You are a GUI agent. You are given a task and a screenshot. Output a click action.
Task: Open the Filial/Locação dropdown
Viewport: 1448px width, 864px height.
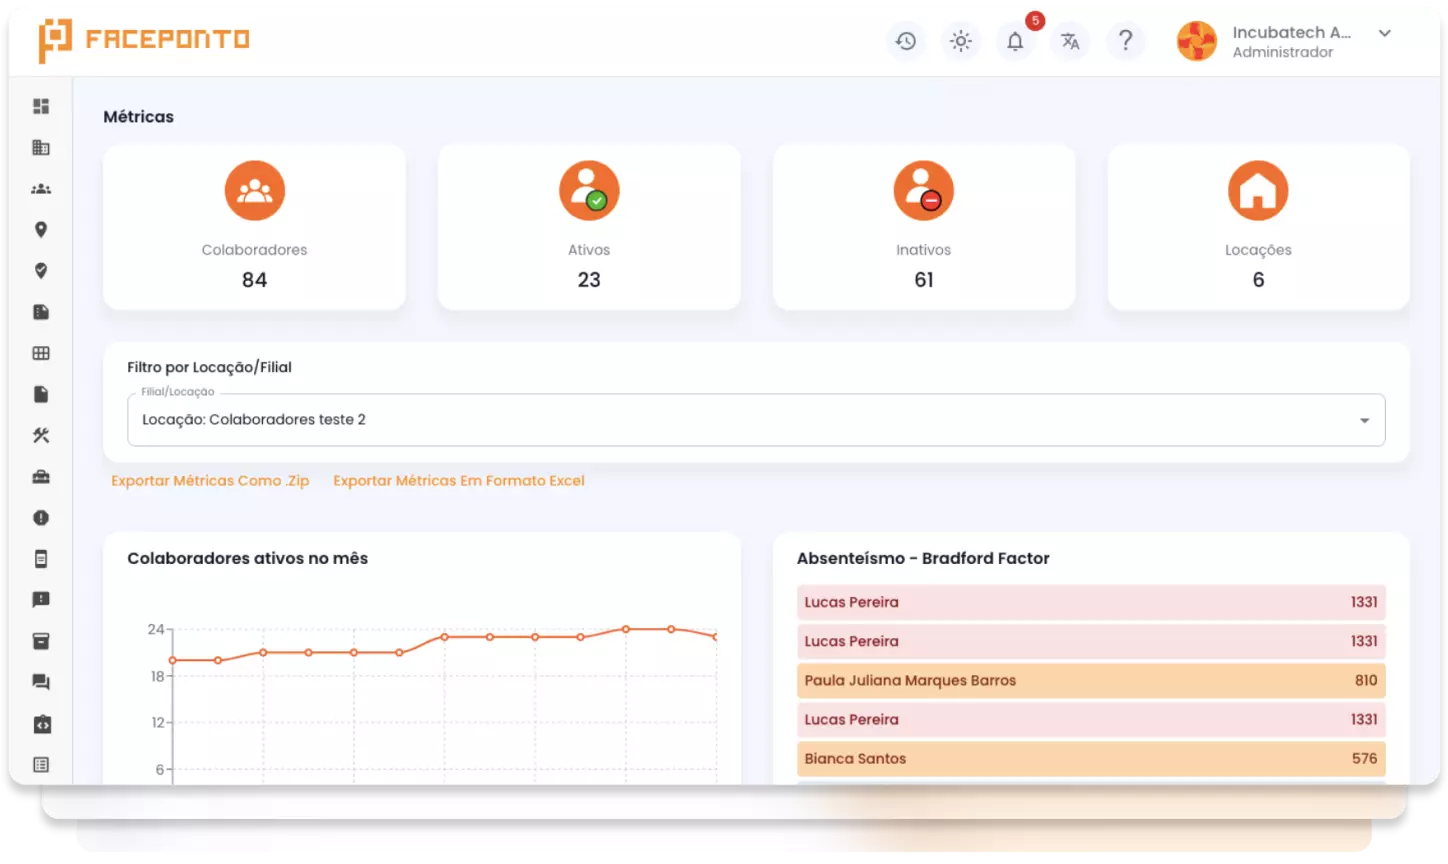point(755,420)
